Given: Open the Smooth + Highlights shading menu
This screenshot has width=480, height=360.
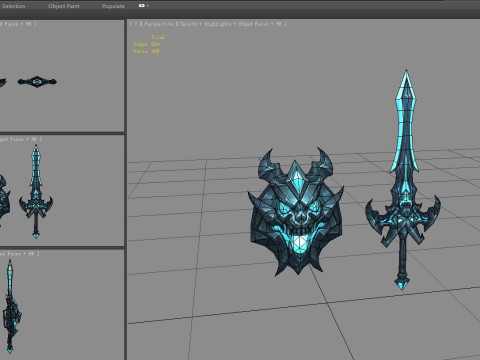Looking at the screenshot, I should [x=205, y=24].
